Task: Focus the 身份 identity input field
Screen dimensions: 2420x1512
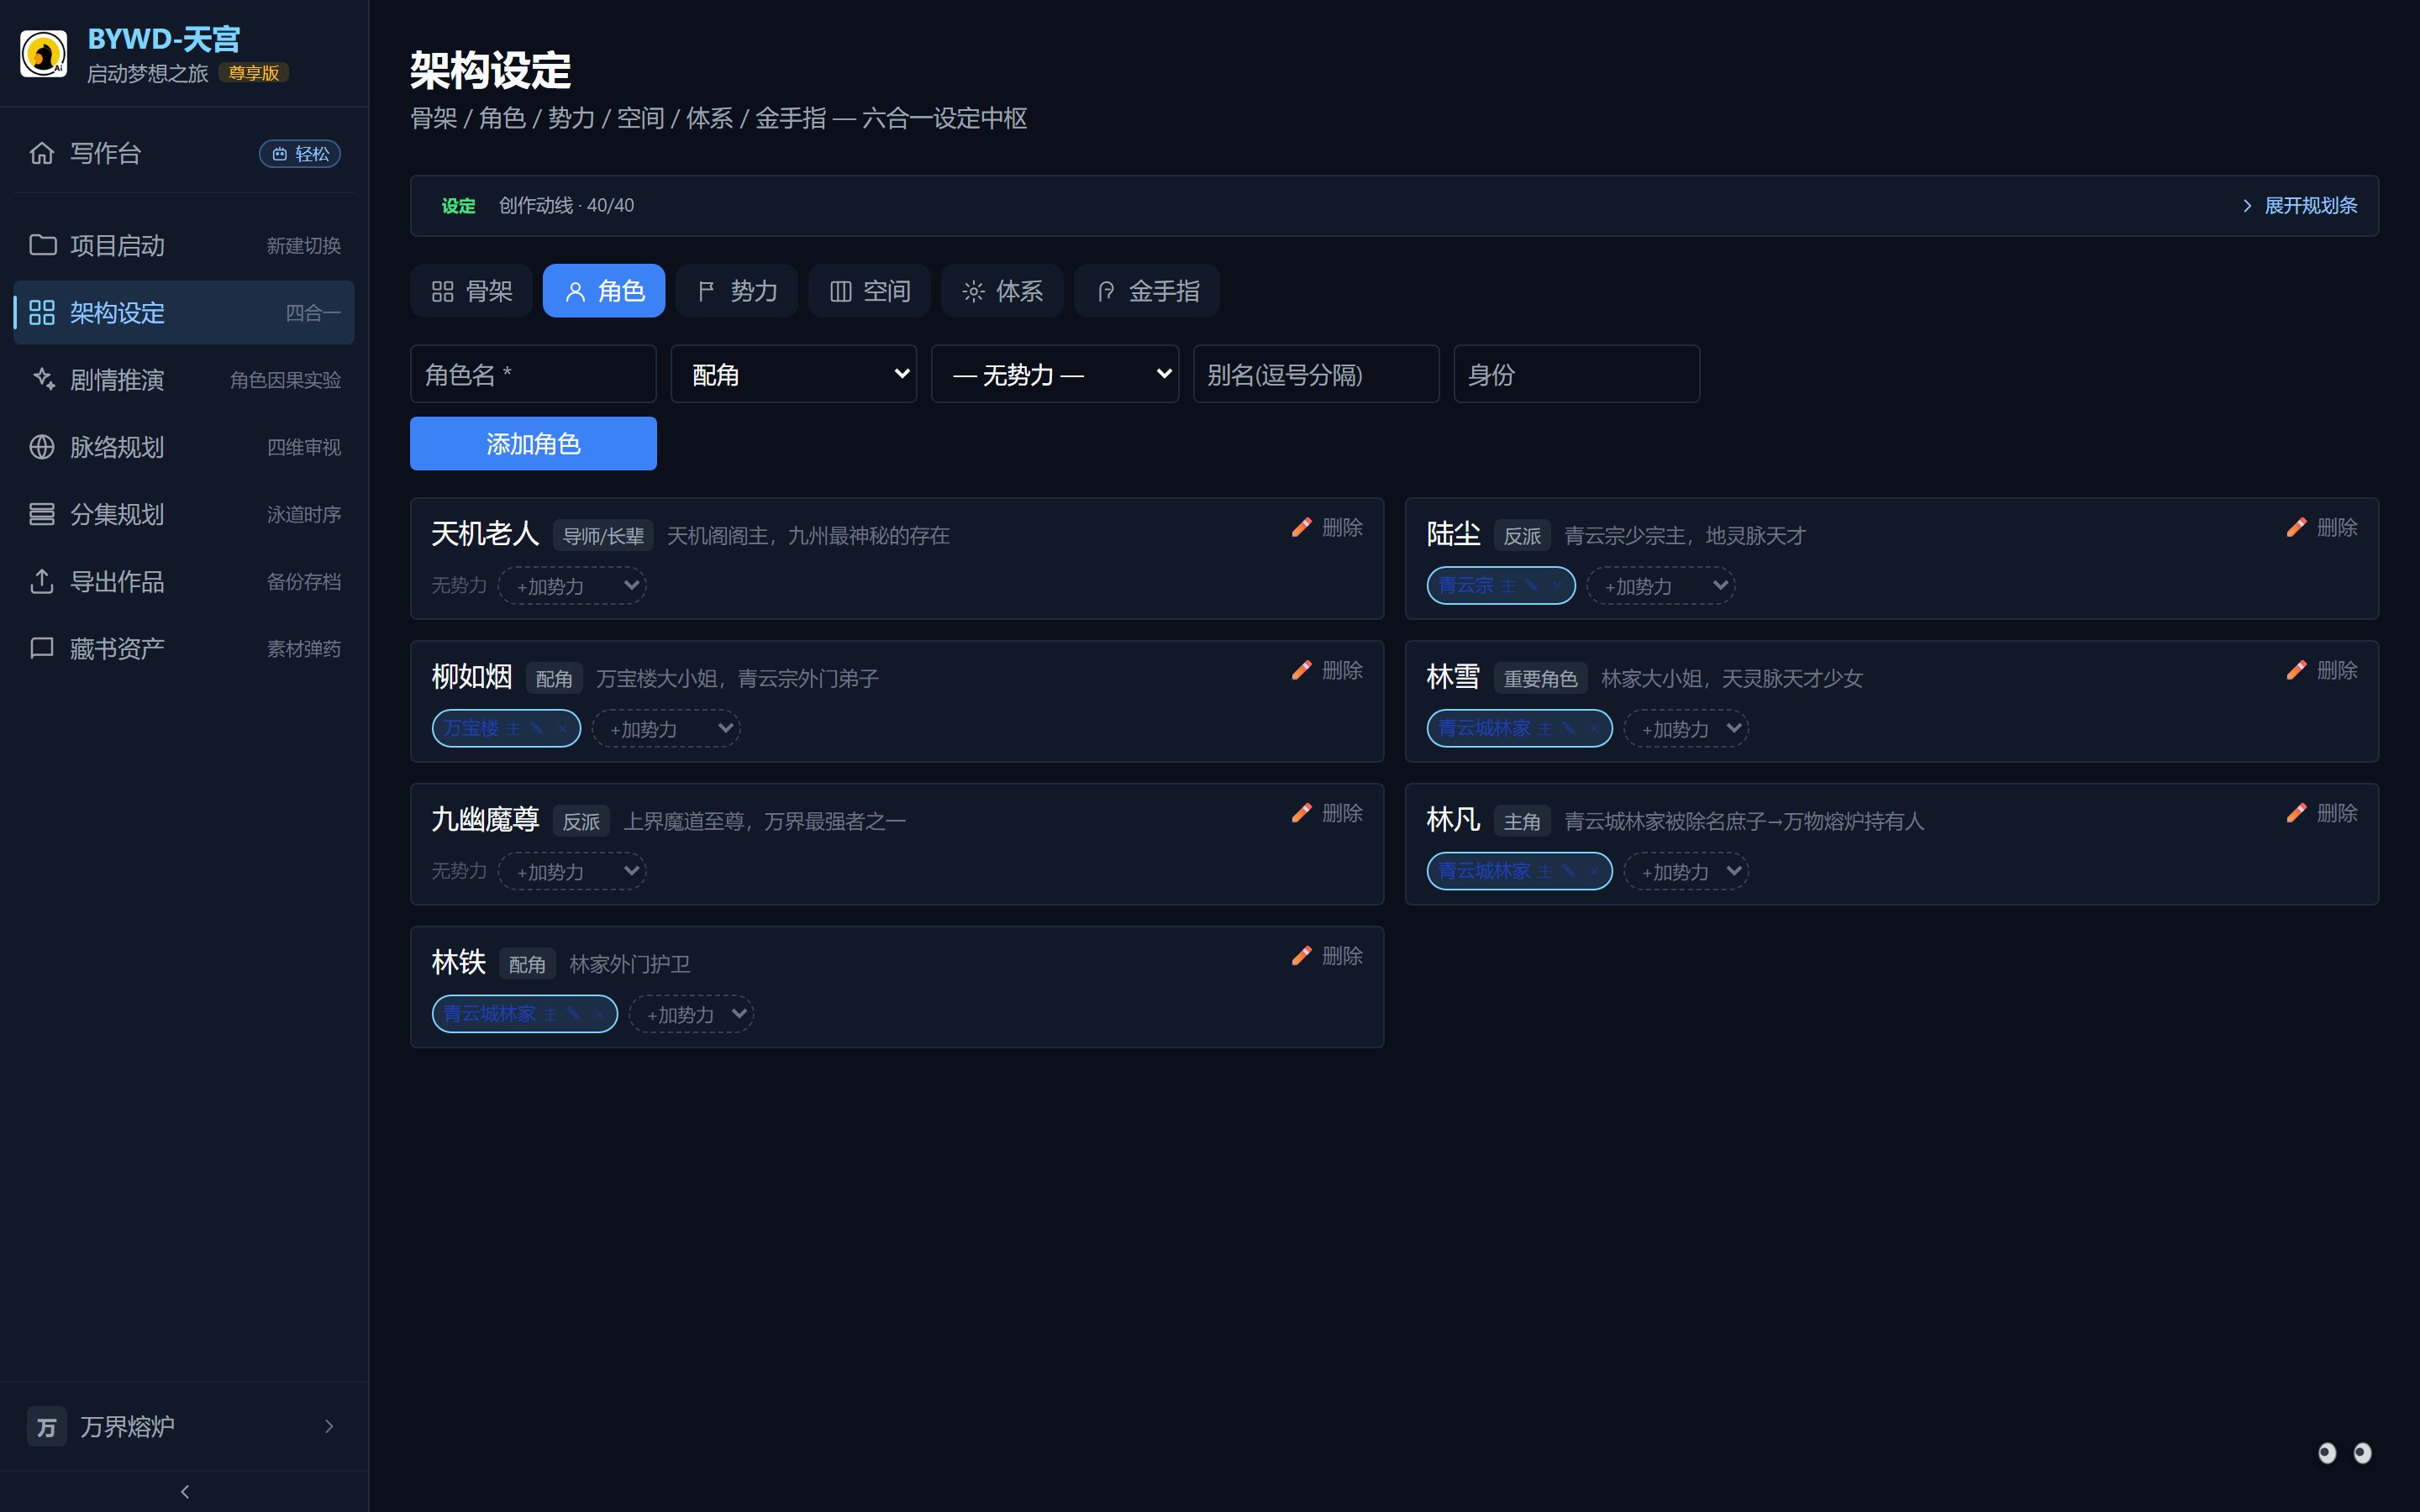Action: 1577,374
